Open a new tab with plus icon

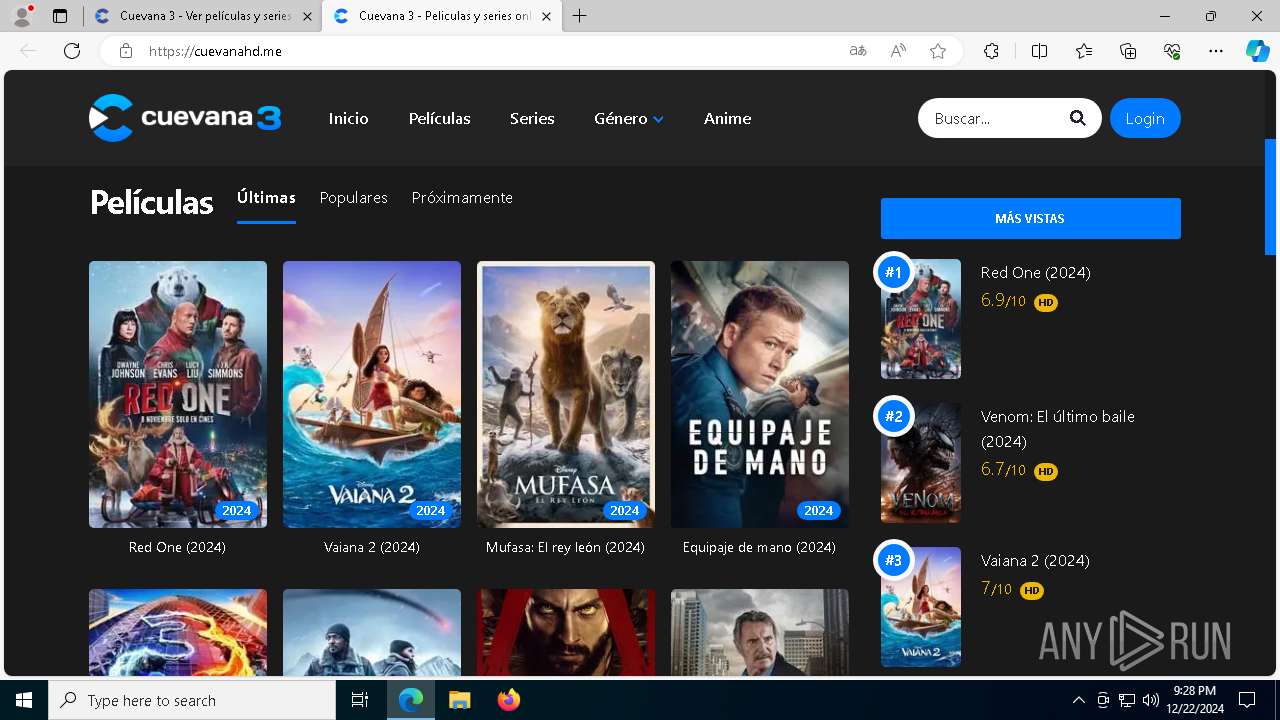580,16
